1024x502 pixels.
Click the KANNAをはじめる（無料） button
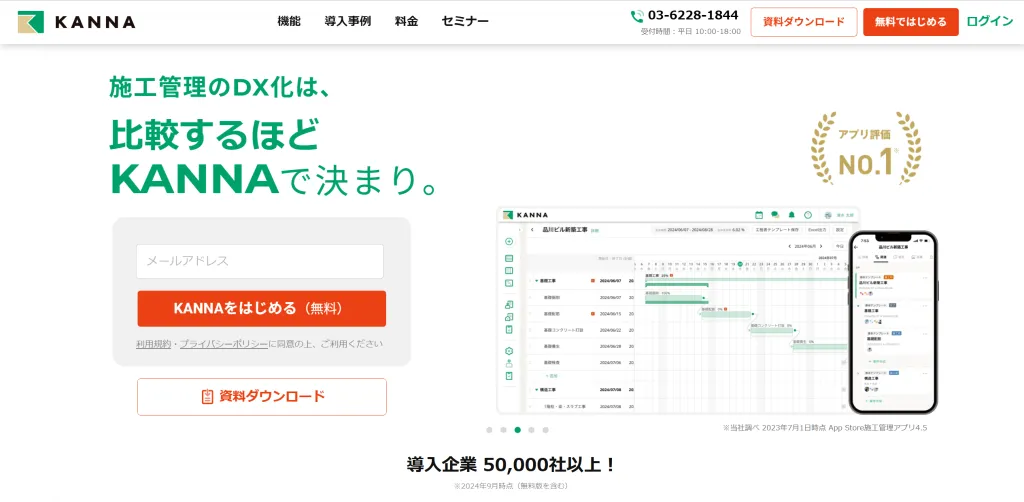pyautogui.click(x=261, y=309)
